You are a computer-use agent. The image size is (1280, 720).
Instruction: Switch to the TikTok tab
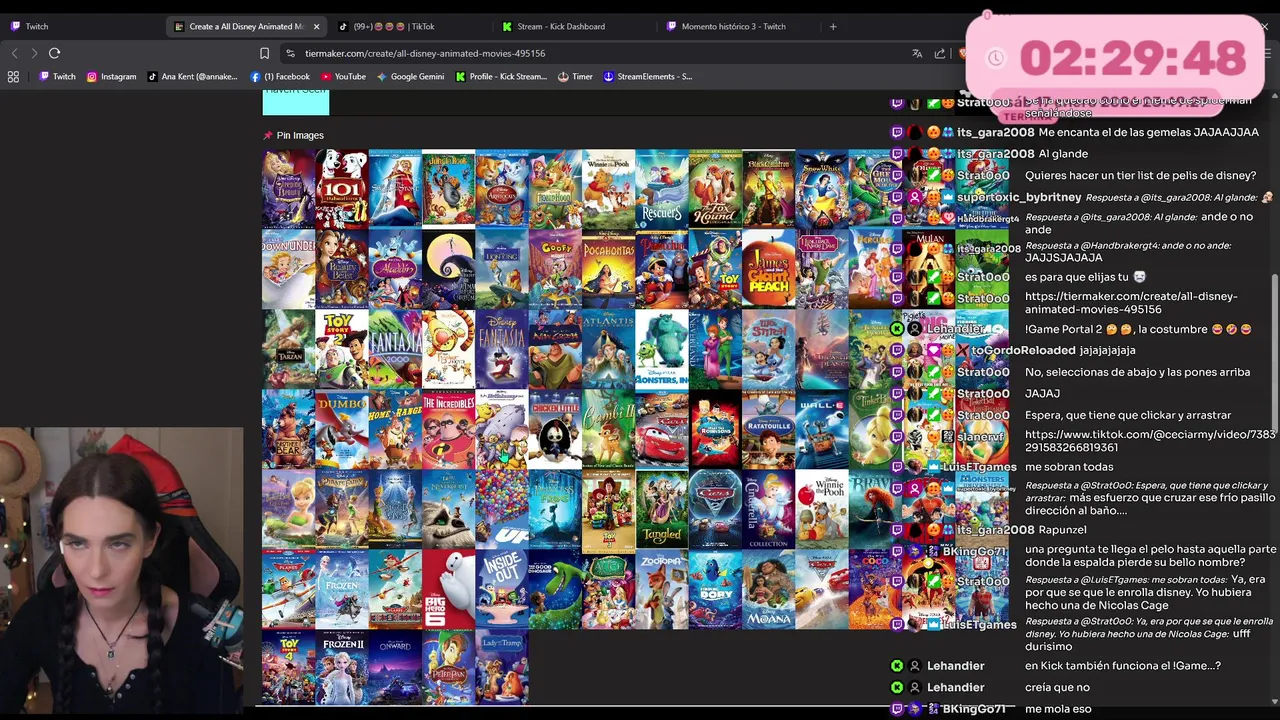pyautogui.click(x=410, y=26)
